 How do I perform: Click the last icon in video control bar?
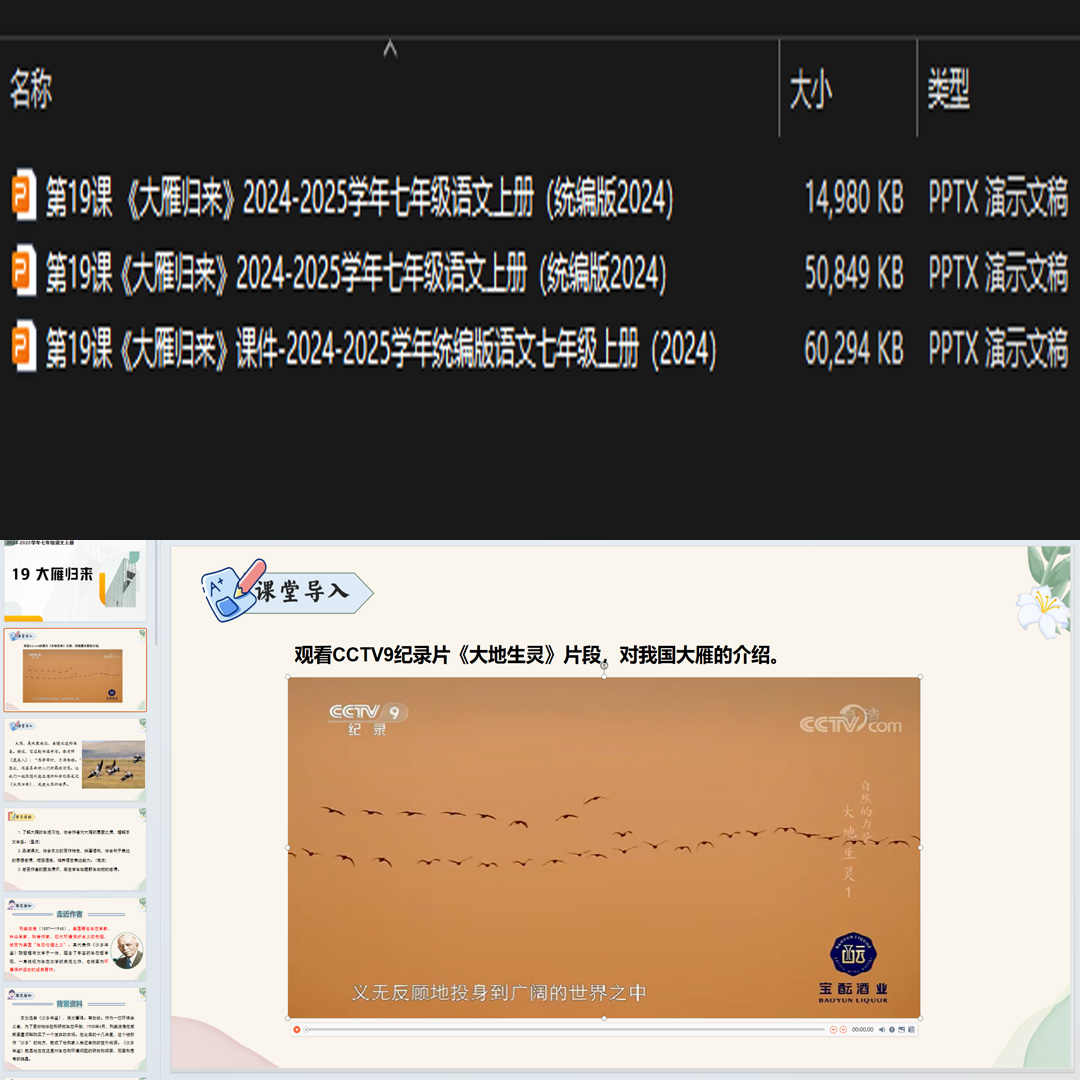pyautogui.click(x=911, y=1030)
